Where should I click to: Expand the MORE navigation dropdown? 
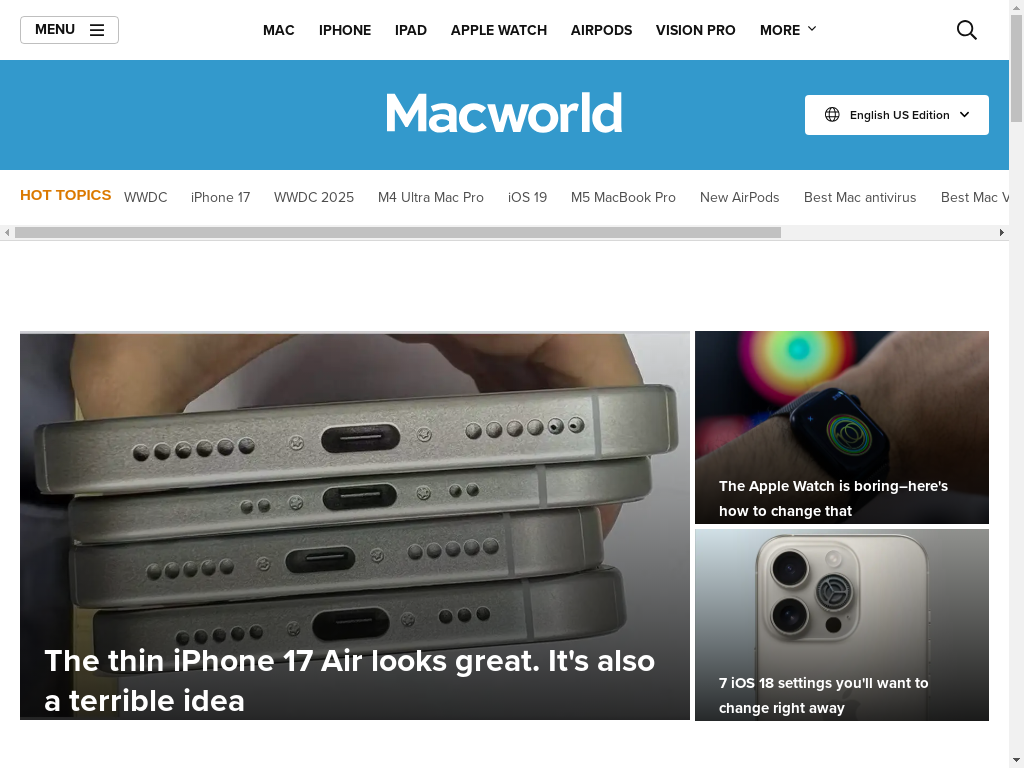pos(788,30)
